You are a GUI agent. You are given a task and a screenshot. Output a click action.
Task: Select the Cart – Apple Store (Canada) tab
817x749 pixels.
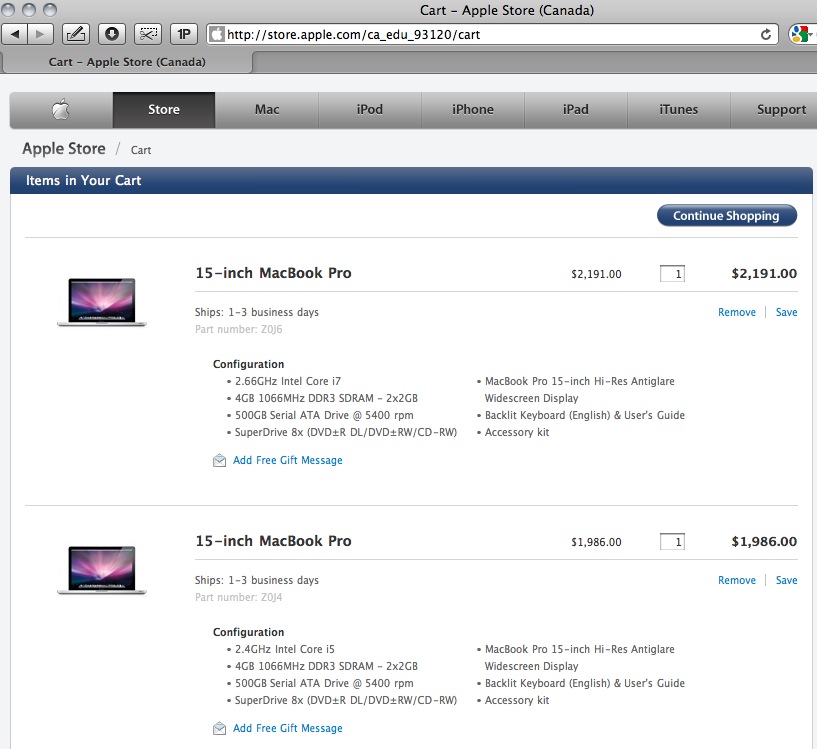click(x=127, y=62)
